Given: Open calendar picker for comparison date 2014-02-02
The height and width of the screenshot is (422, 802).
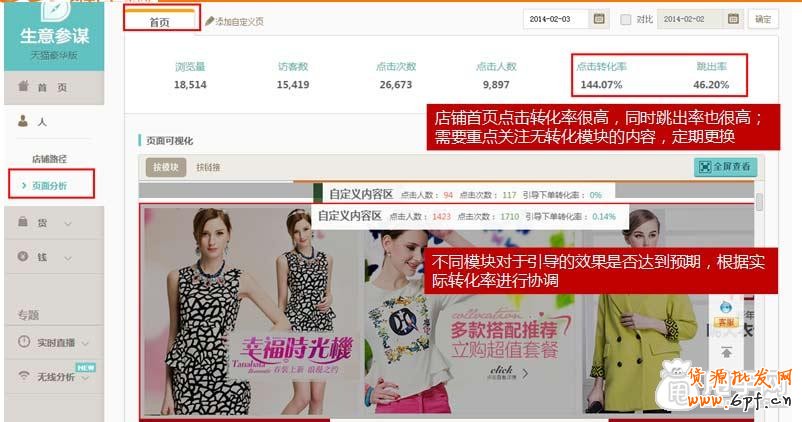Looking at the screenshot, I should [734, 19].
